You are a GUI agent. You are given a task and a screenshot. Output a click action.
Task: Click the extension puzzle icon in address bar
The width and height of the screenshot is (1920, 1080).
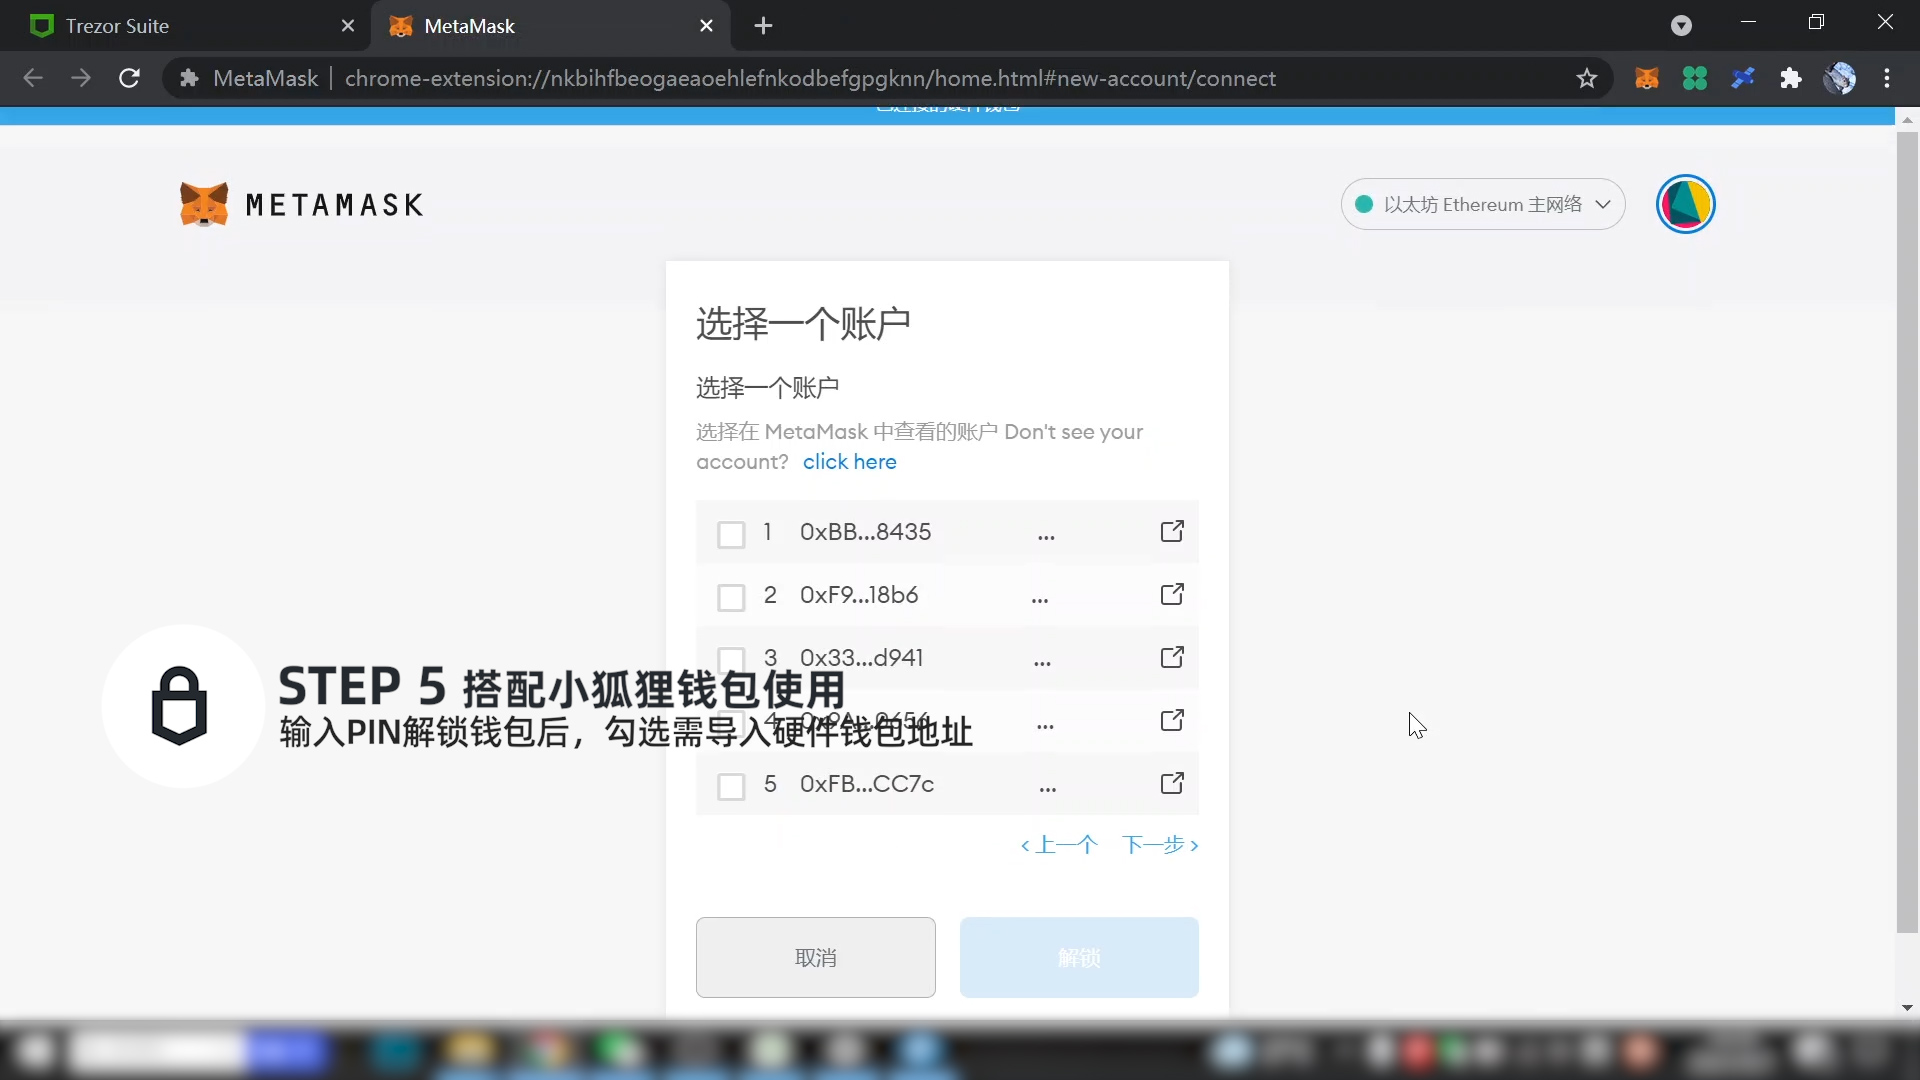189,78
